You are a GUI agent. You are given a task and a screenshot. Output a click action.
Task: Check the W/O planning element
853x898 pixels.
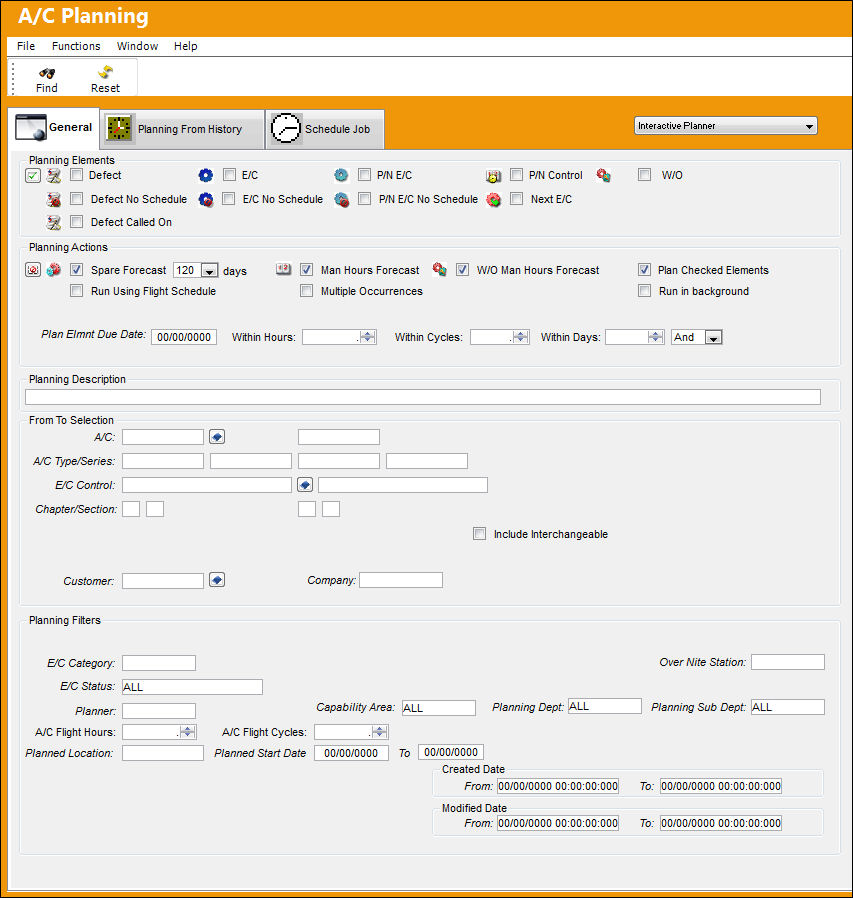point(644,175)
